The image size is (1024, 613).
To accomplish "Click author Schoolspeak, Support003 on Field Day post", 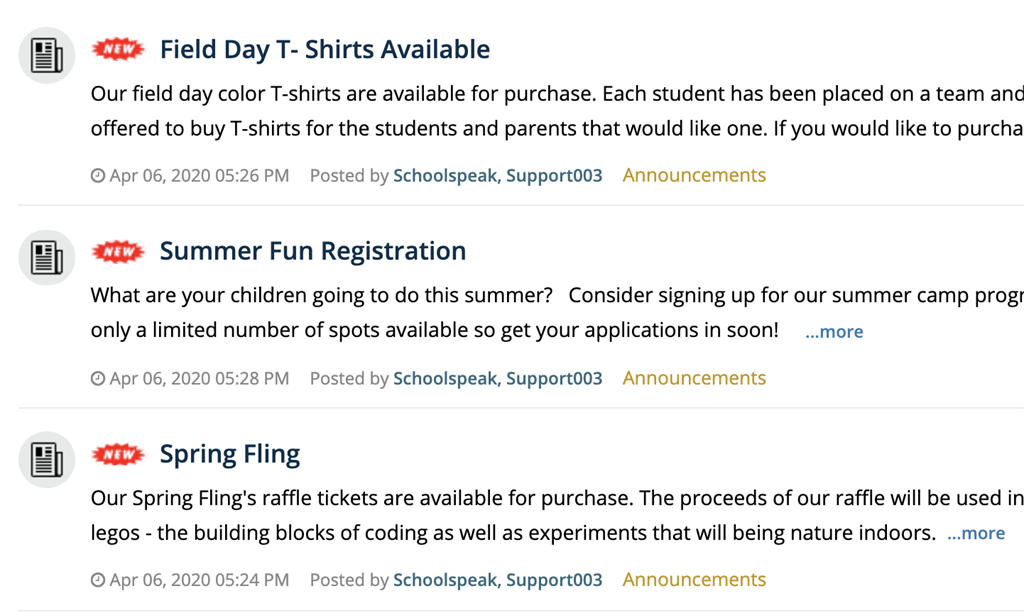I will pyautogui.click(x=497, y=176).
